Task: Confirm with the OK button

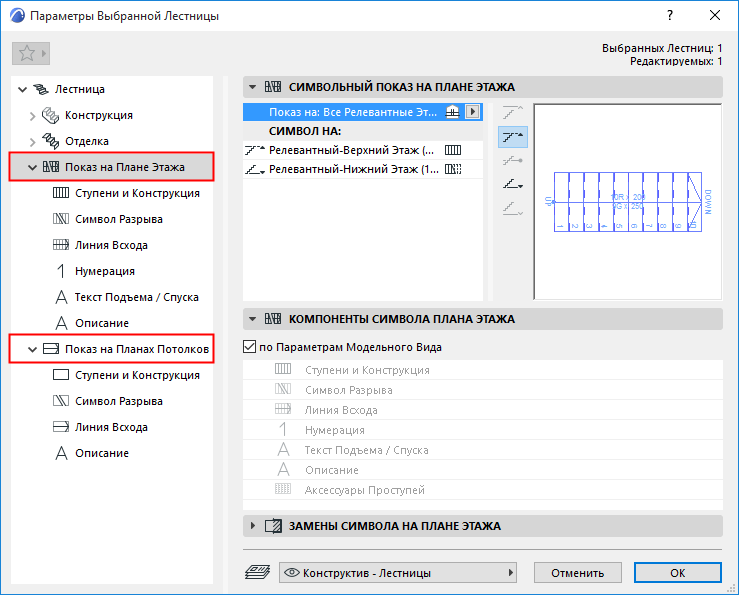Action: point(677,573)
